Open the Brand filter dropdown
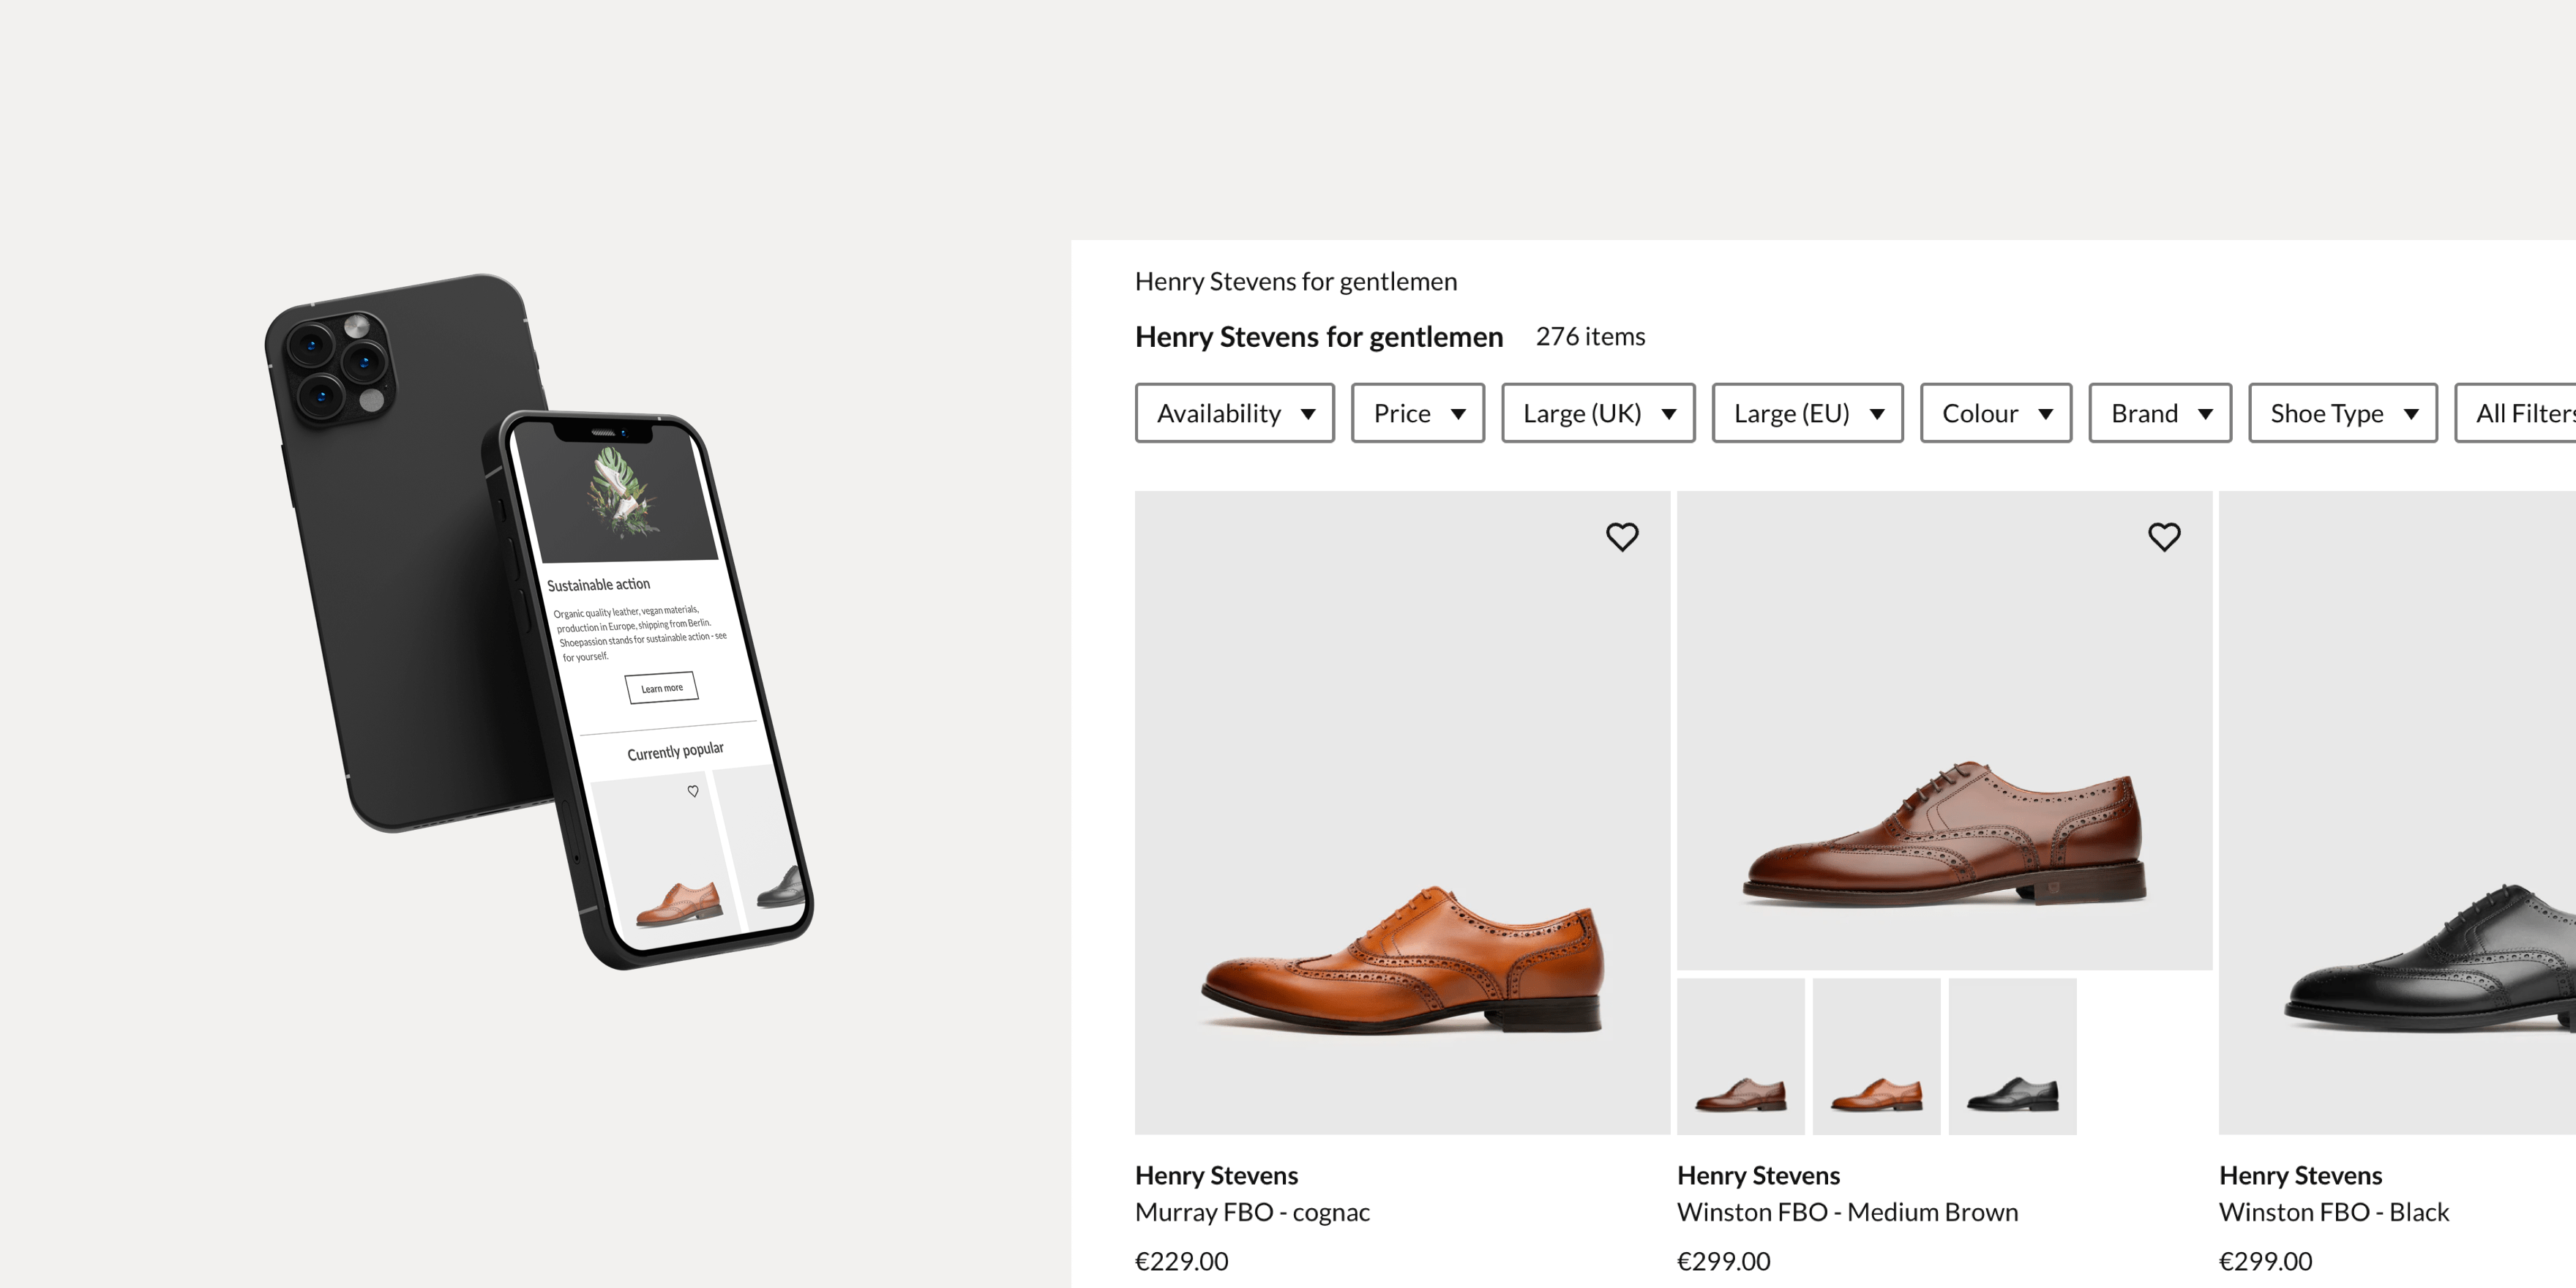This screenshot has width=2576, height=1288. tap(2159, 413)
